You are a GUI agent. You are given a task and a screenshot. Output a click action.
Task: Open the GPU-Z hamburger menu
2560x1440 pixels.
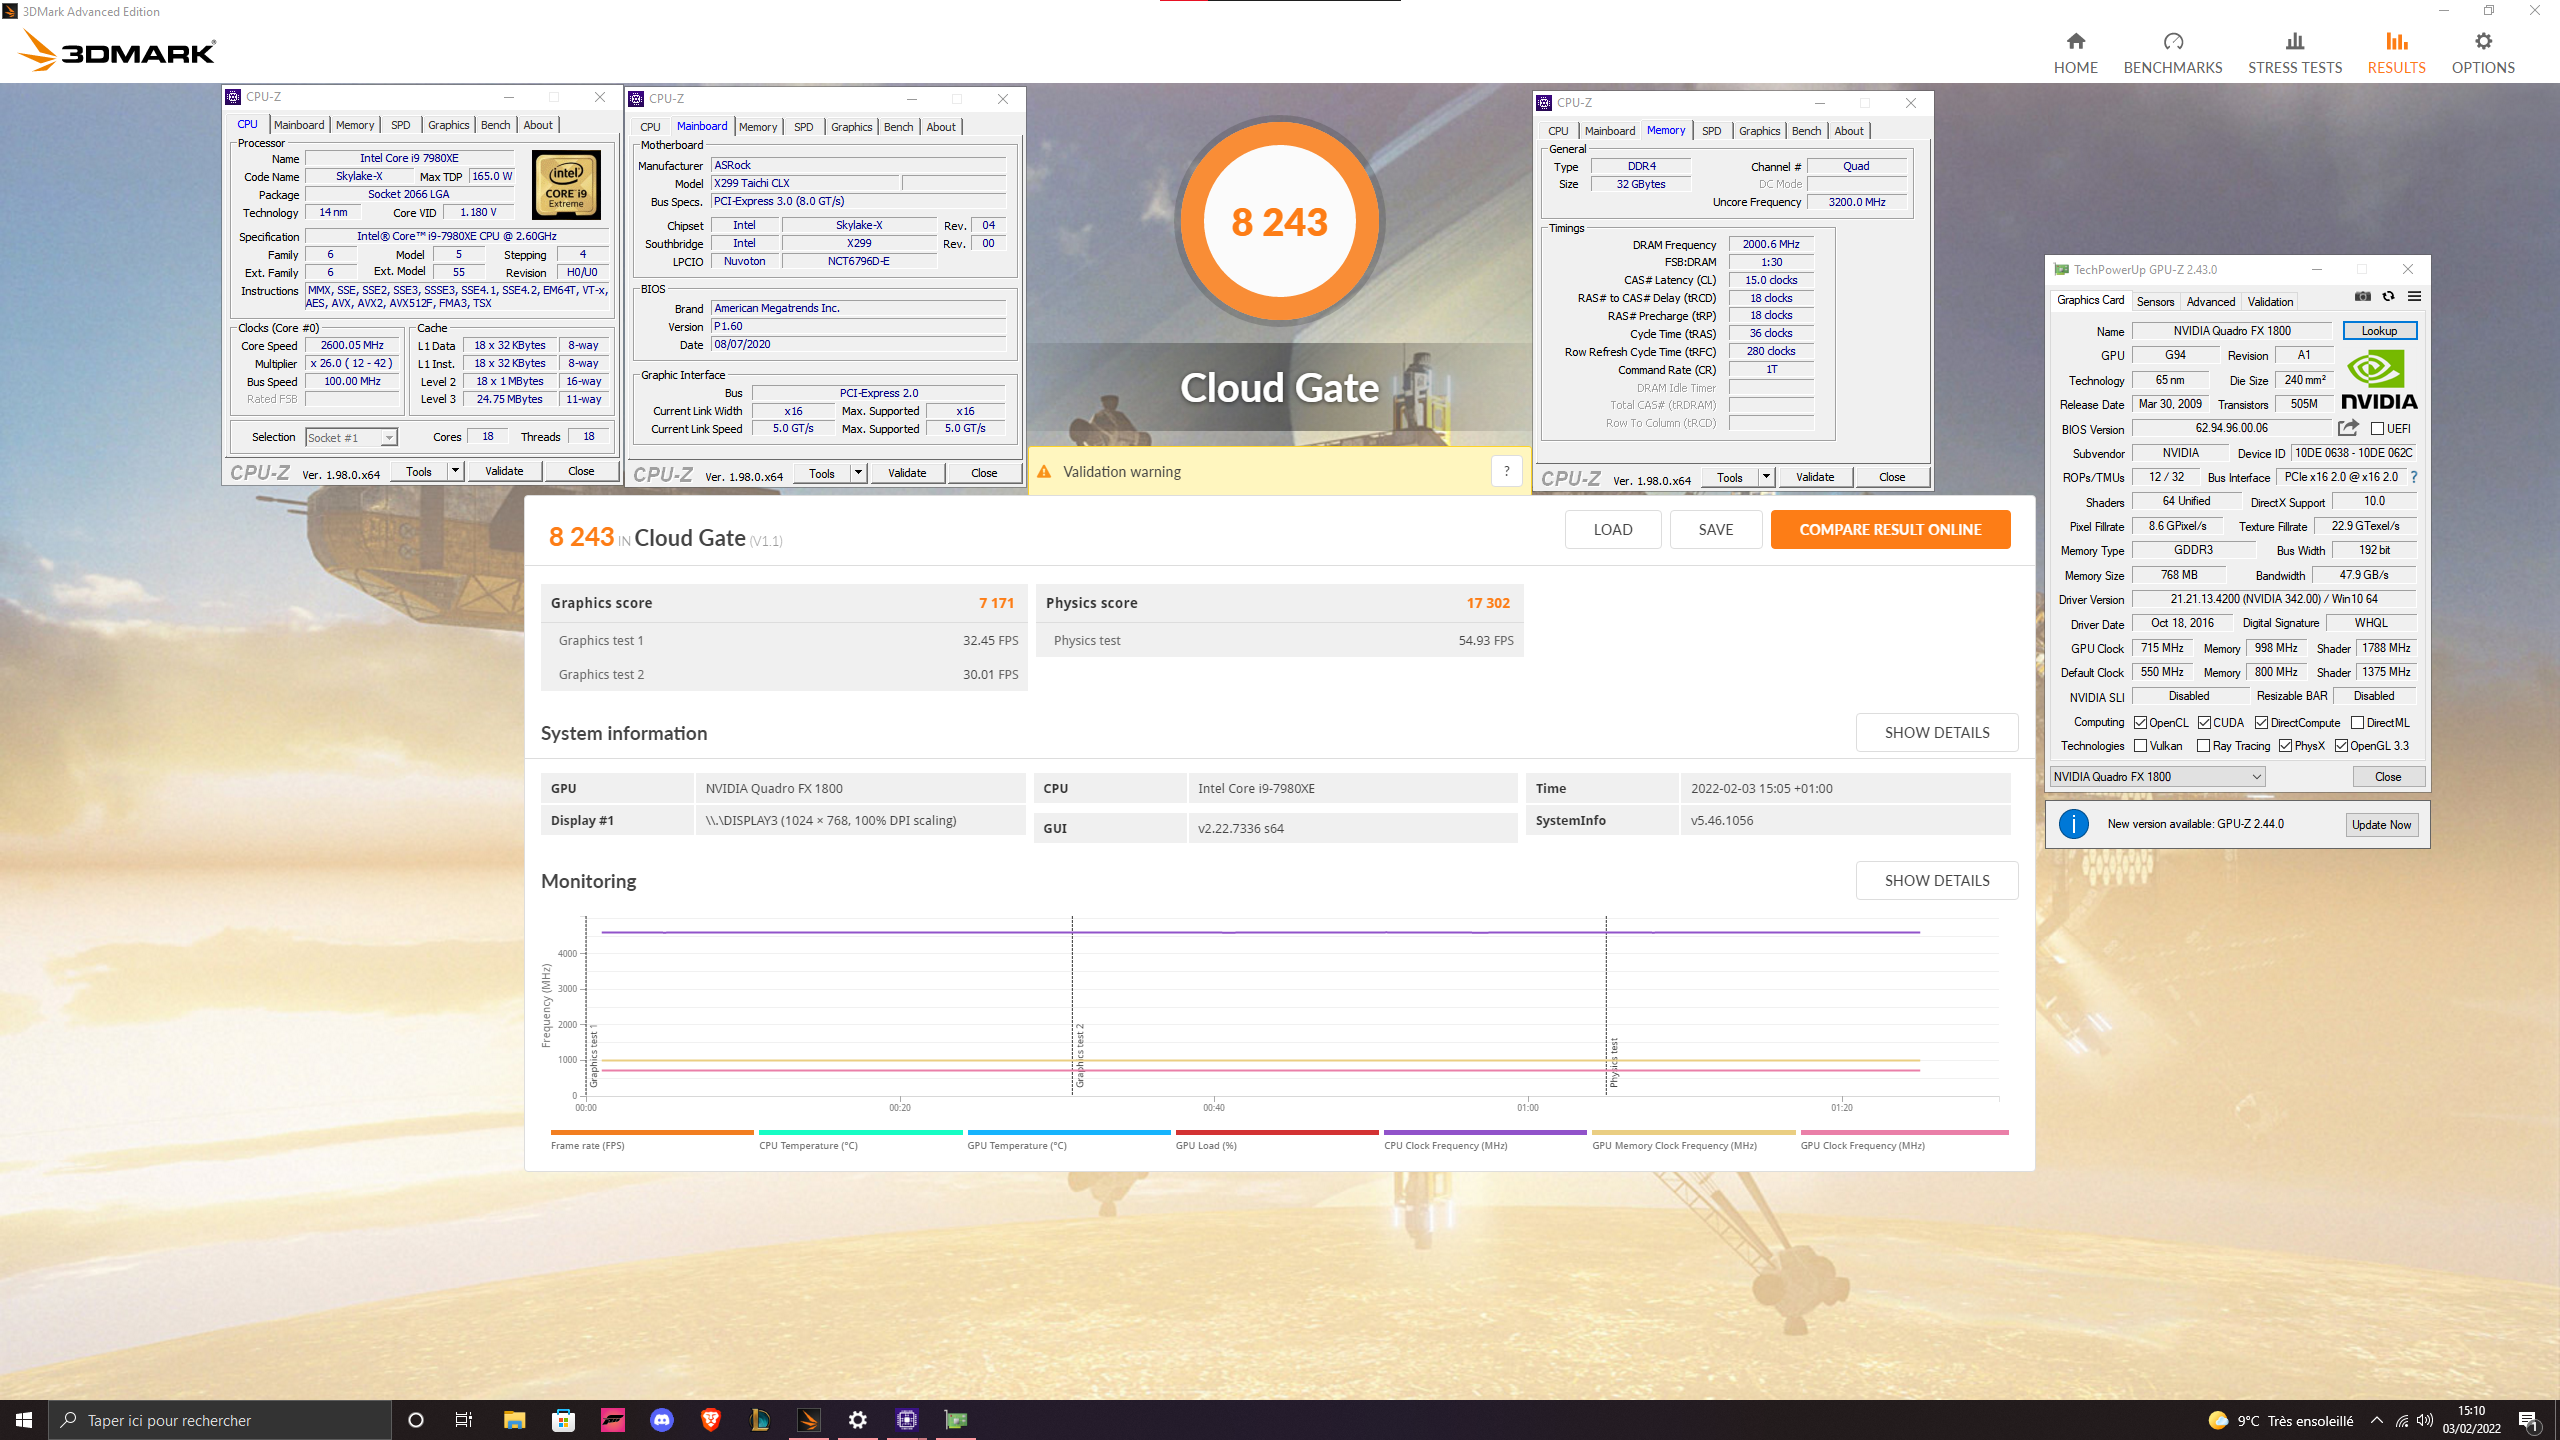[x=2414, y=296]
